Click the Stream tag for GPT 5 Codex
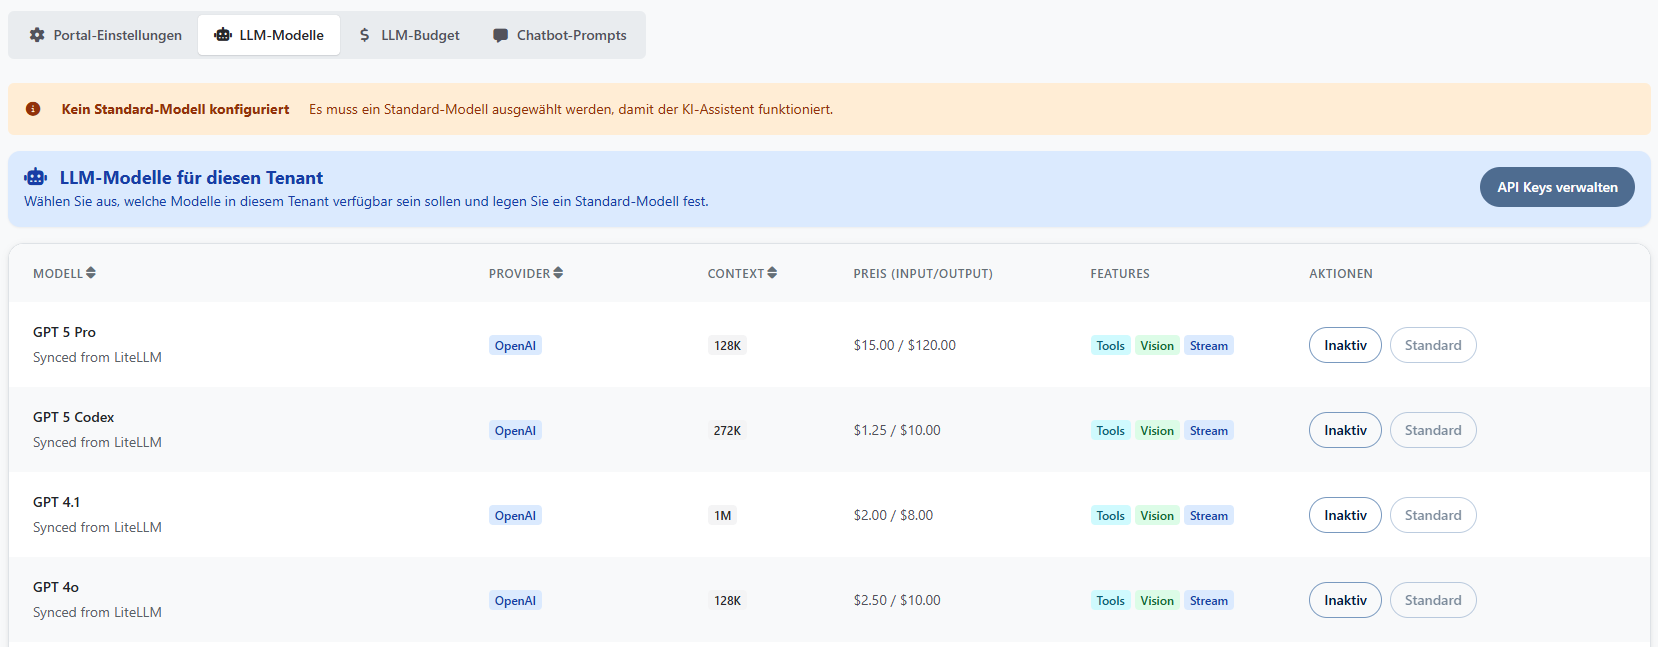Viewport: 1658px width, 647px height. click(1209, 431)
